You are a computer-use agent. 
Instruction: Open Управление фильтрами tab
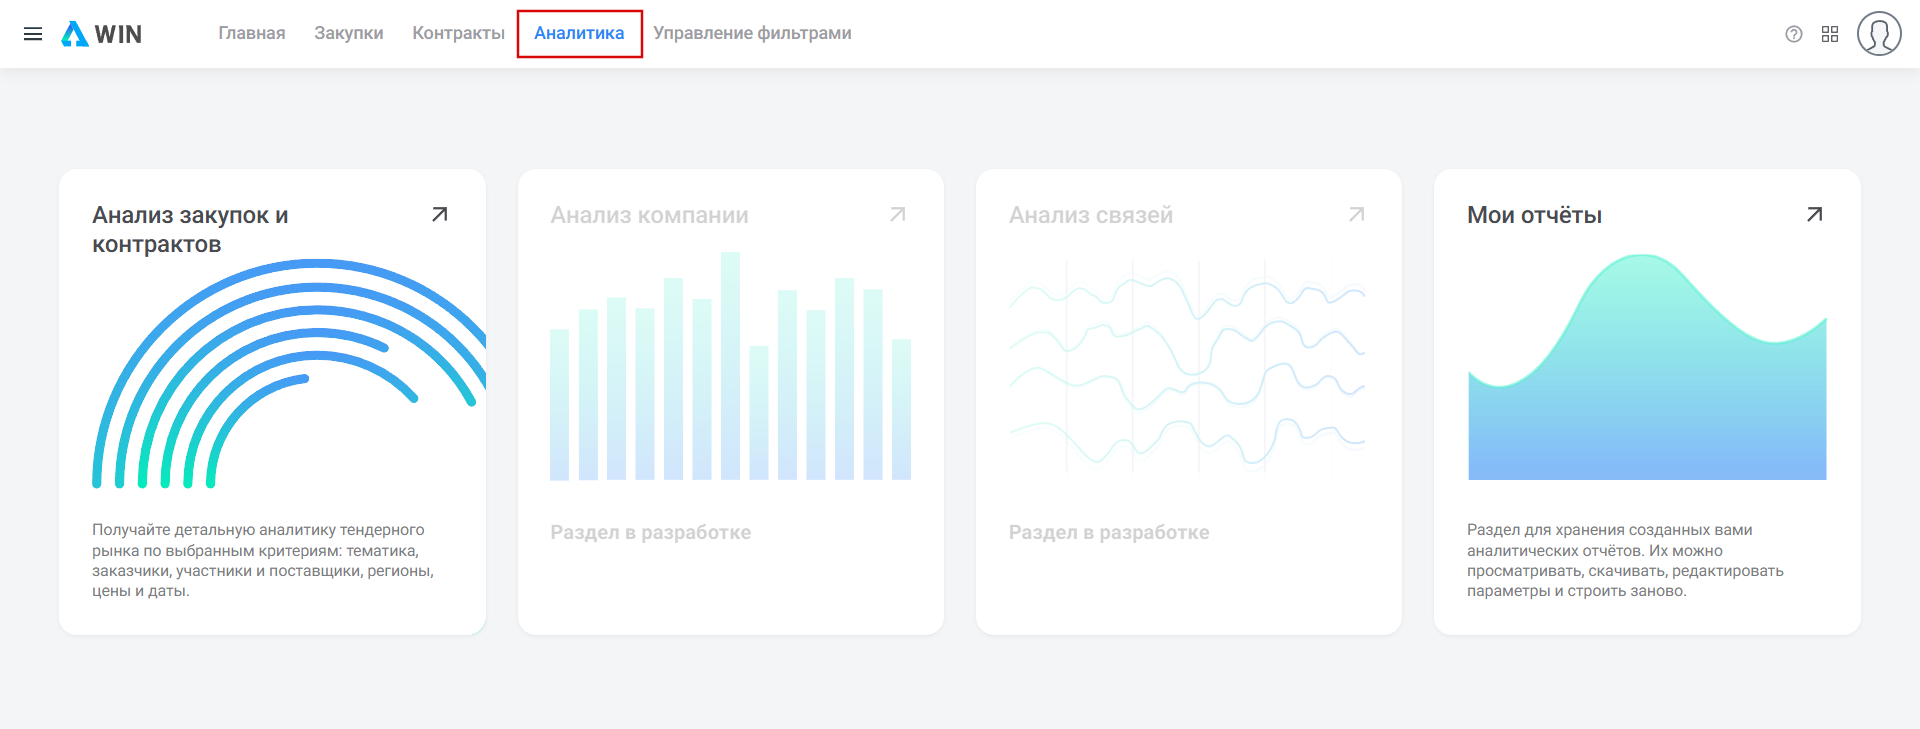[752, 33]
